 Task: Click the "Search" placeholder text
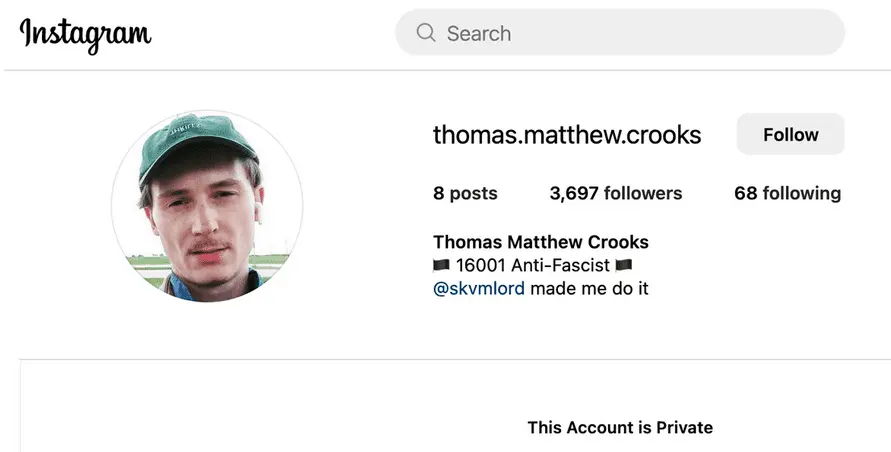479,34
